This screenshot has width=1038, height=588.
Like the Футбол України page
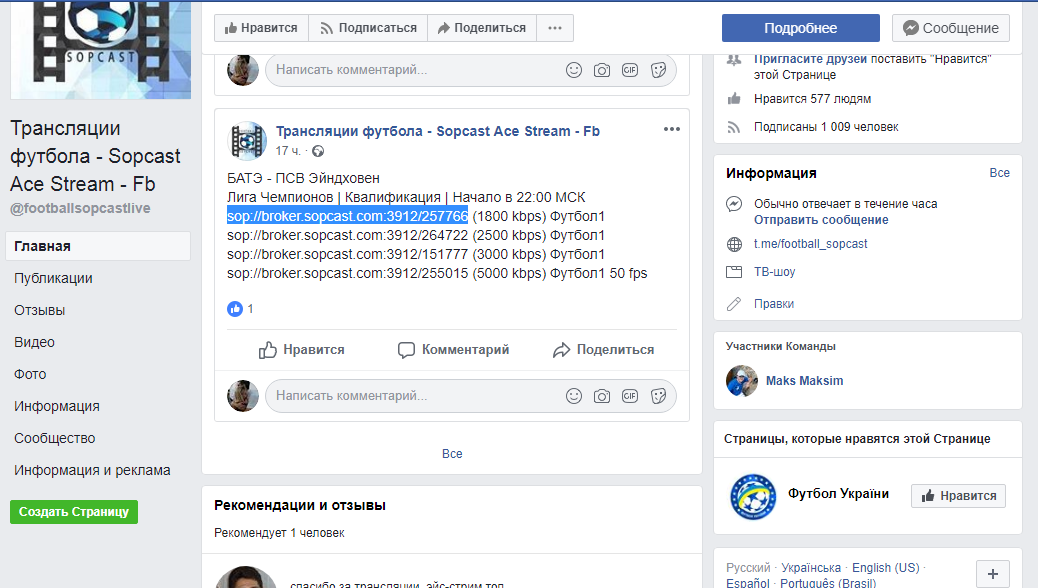point(958,496)
